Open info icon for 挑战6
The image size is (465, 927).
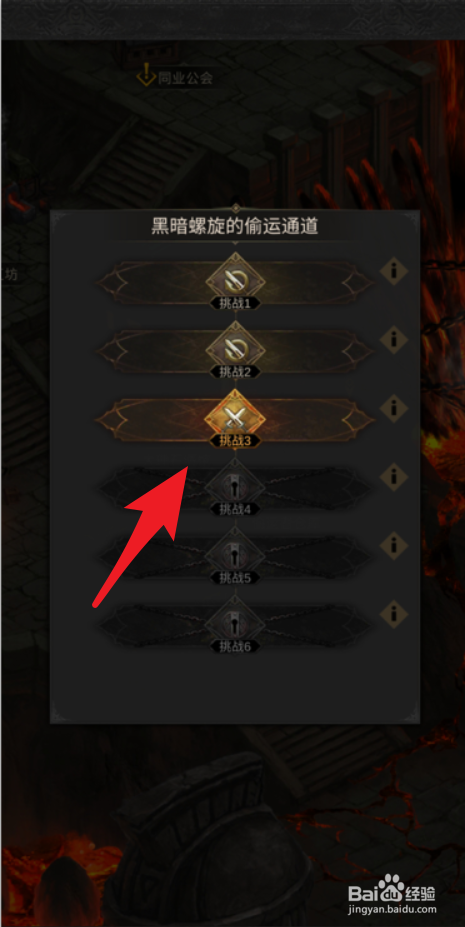tap(394, 614)
